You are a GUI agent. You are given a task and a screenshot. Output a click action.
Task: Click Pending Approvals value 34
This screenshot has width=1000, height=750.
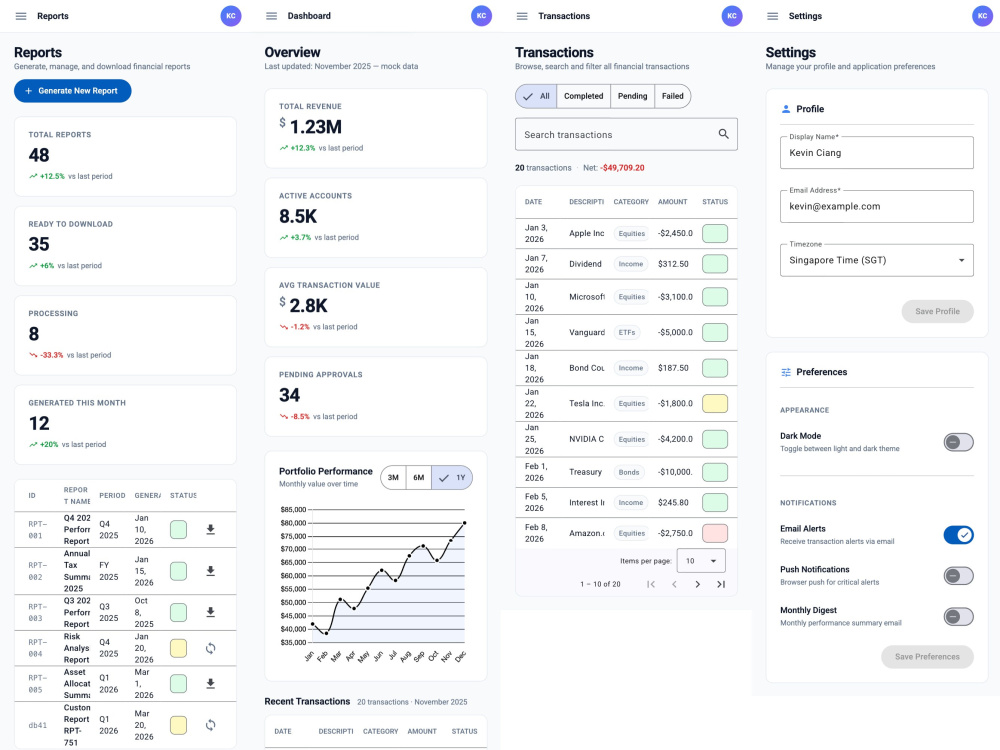click(290, 395)
